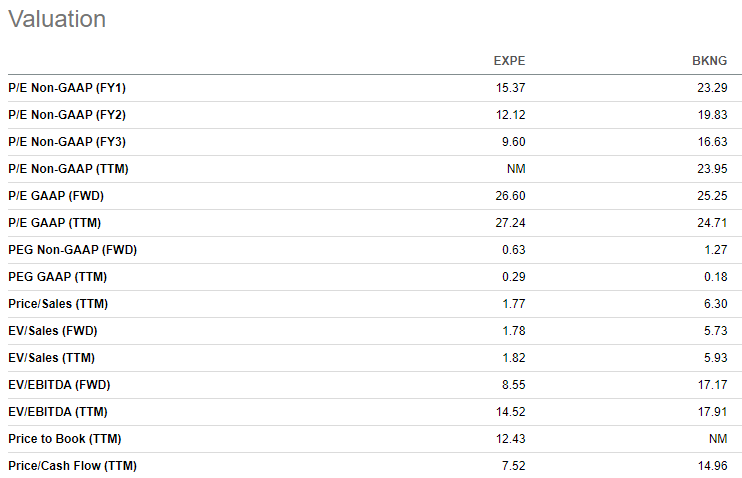Select PEG Non-GAAP (FWD) metric label
Image resolution: width=742 pixels, height=478 pixels.
[x=72, y=250]
